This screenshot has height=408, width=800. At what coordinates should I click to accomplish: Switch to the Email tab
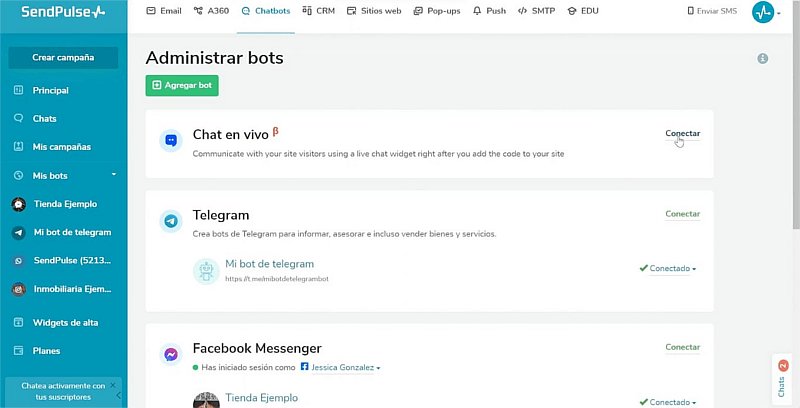164,11
